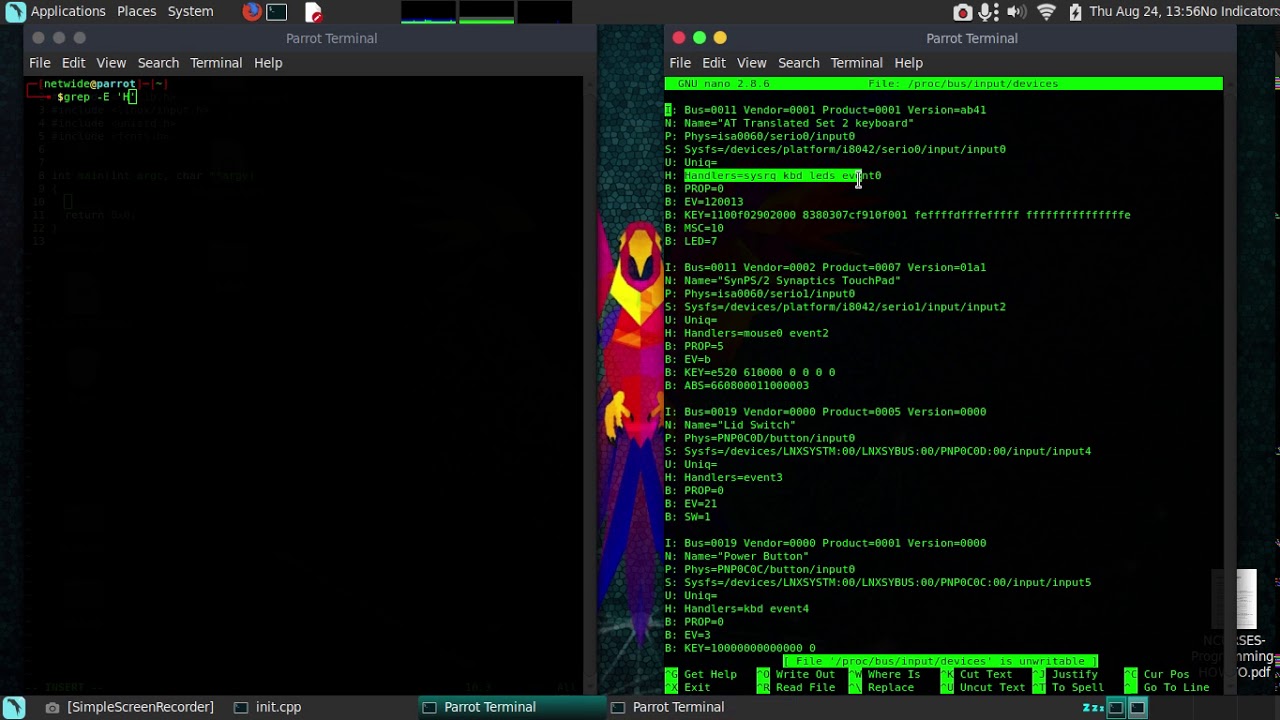Screen dimensions: 1280x720
Task: Click yellow button on right terminal titlebar
Action: (720, 38)
